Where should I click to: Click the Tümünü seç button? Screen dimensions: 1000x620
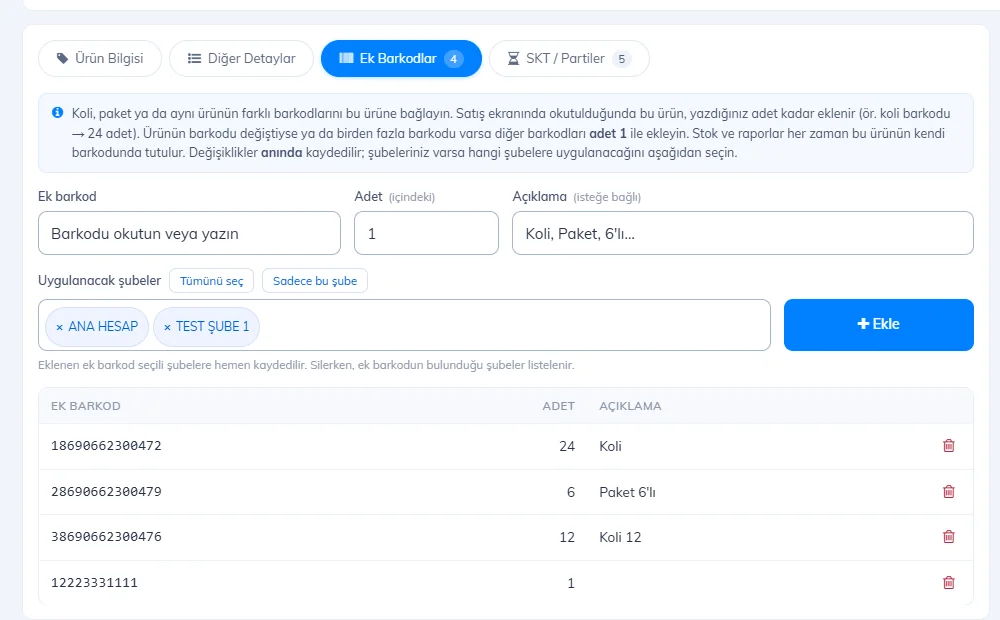pyautogui.click(x=212, y=281)
